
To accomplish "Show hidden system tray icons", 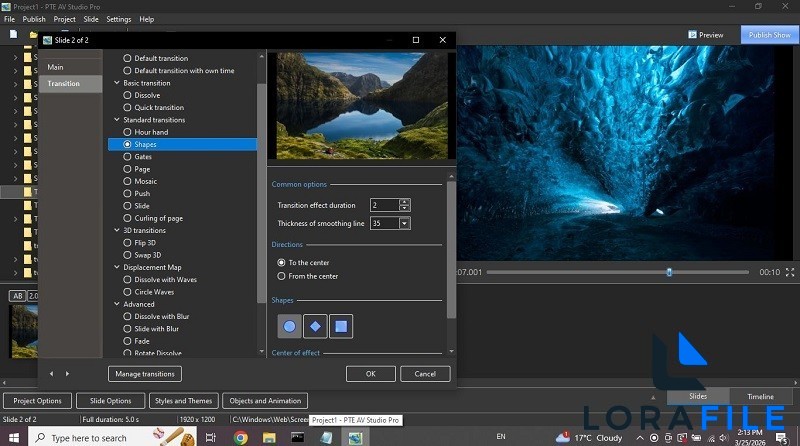I will (x=640, y=438).
